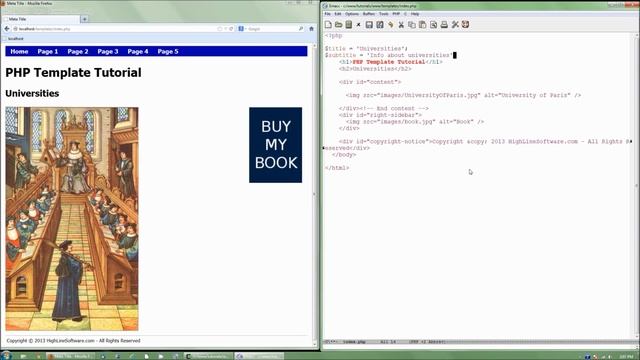This screenshot has width=640, height=360.
Task: Click the Save As icon in Emacs toolbar
Action: [380, 25]
